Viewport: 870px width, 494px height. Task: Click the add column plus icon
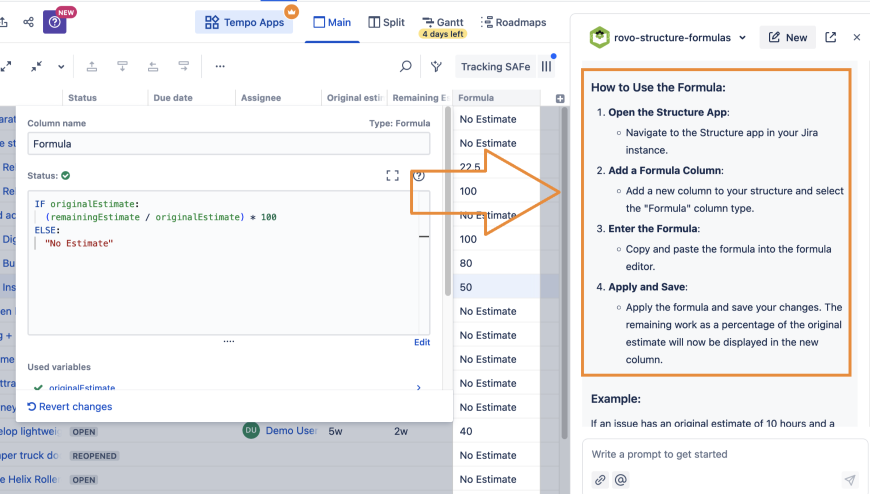tap(560, 98)
